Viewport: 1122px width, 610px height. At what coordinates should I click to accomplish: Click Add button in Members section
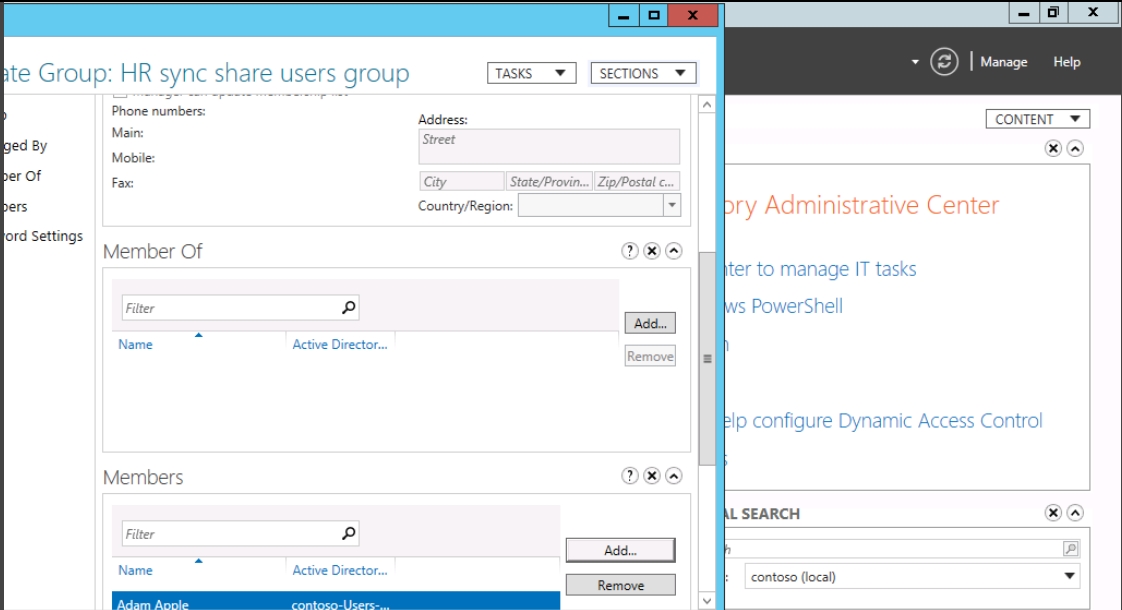[x=620, y=550]
